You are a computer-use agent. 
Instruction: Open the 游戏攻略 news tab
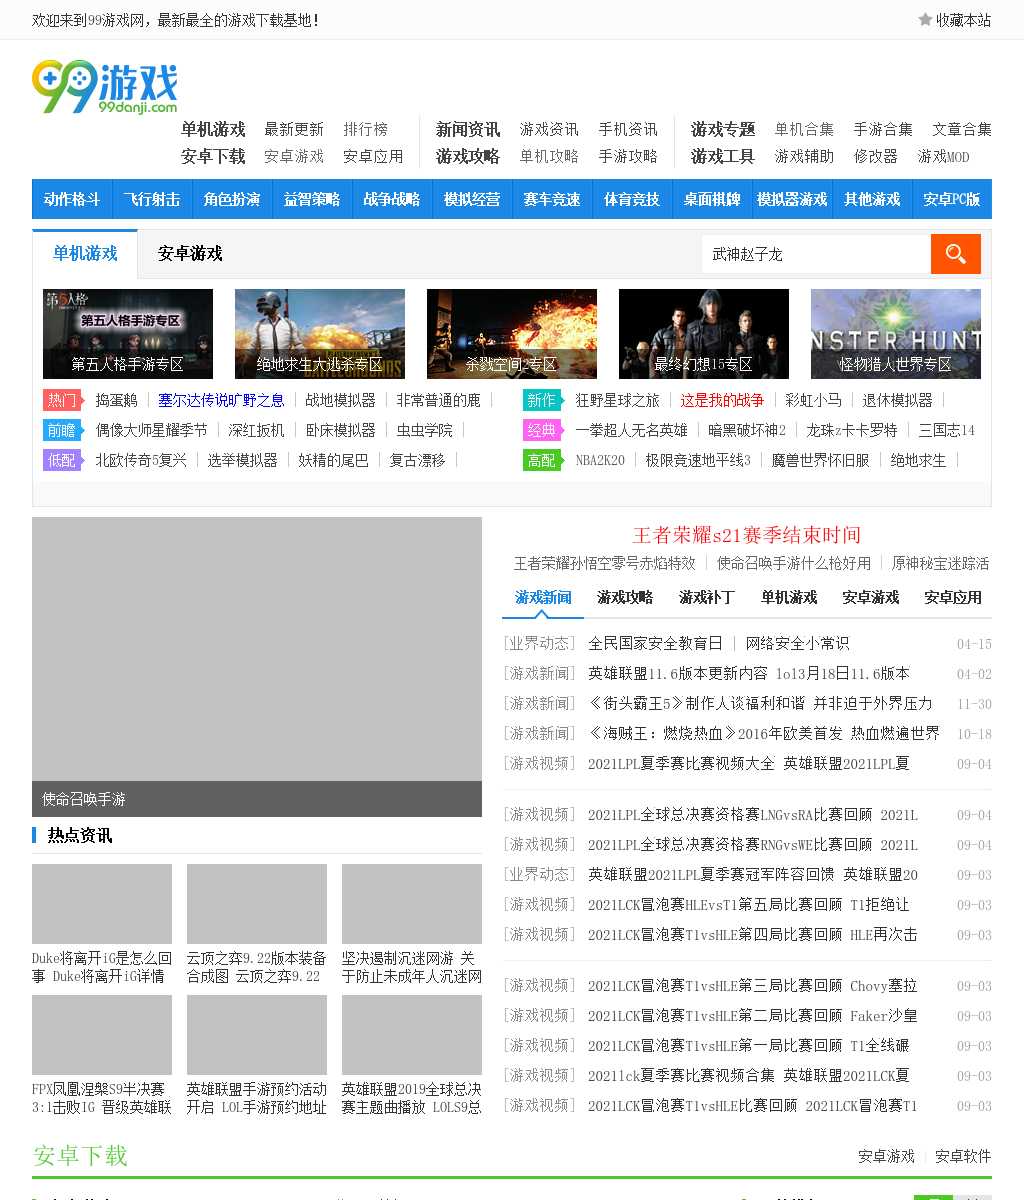point(625,597)
